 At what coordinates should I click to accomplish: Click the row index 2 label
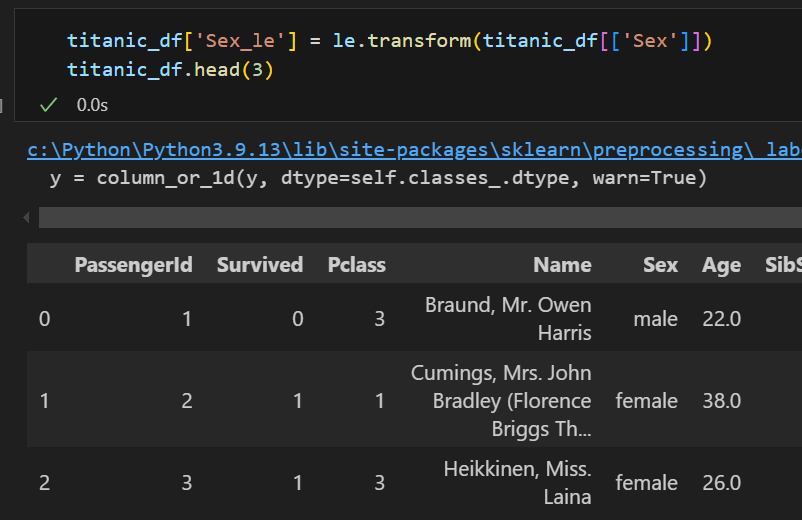point(44,483)
